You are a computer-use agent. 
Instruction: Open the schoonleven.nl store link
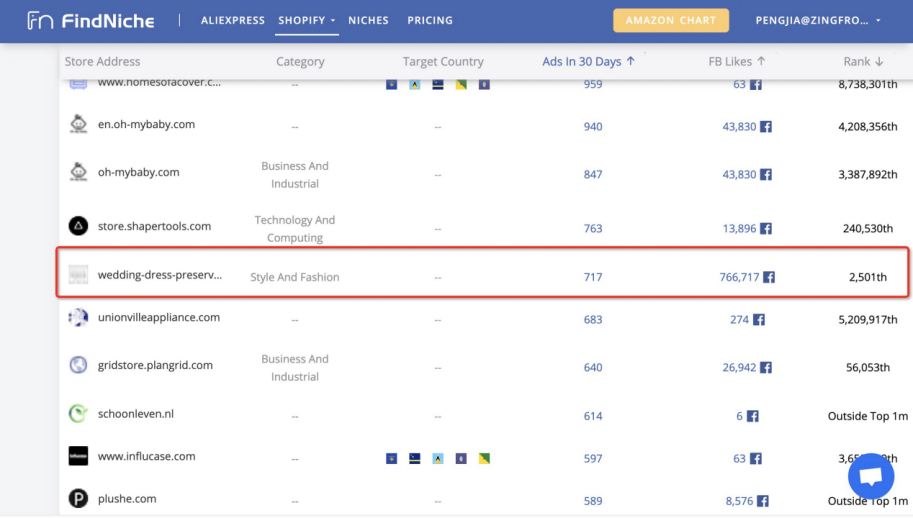point(136,414)
